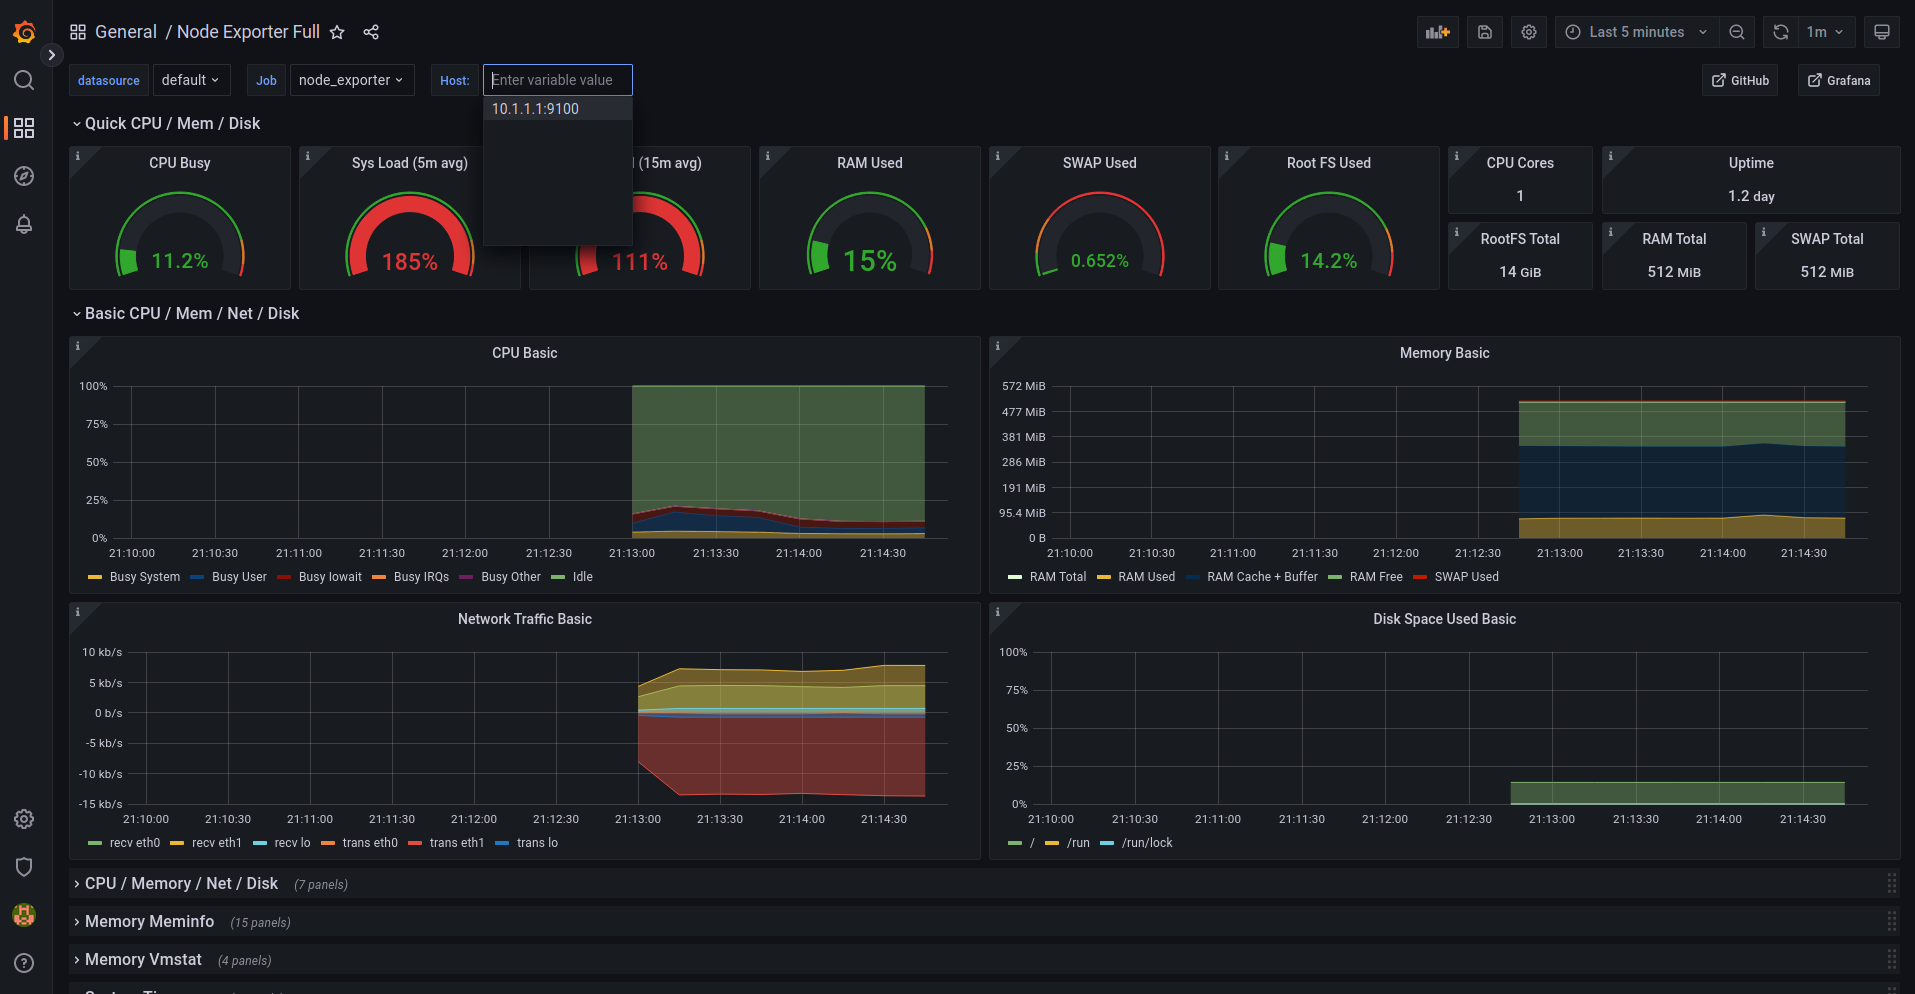This screenshot has width=1915, height=994.
Task: Refresh the dashboard now
Action: (1781, 32)
